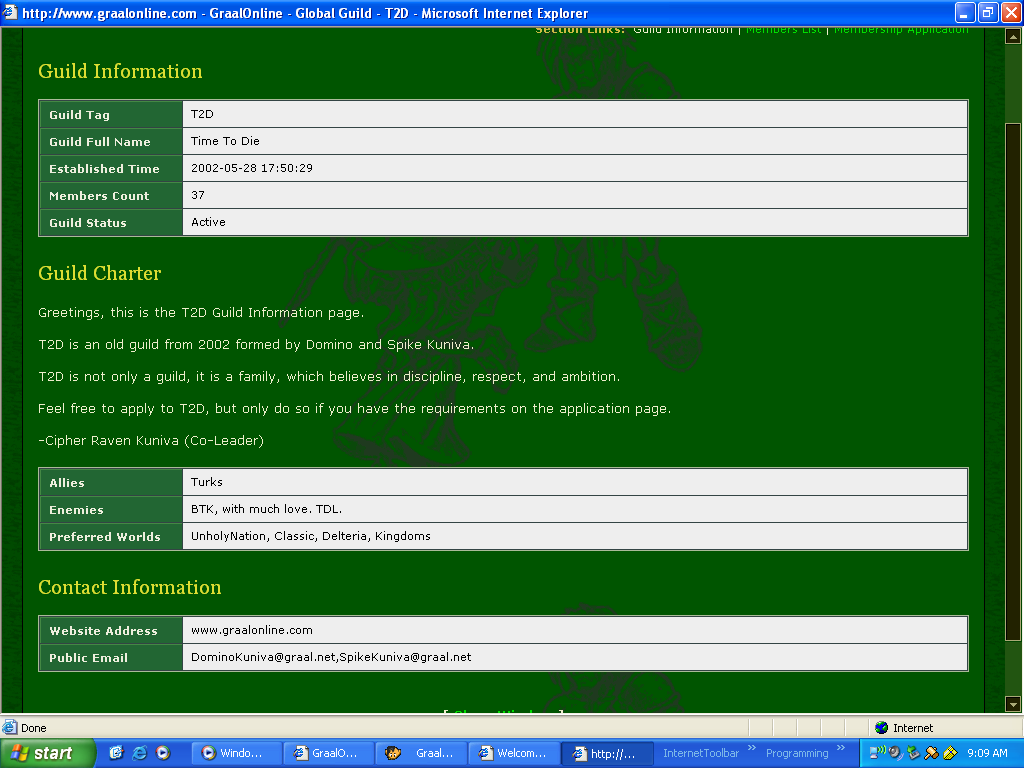The height and width of the screenshot is (768, 1024).
Task: Click the Guild Information heading
Action: (x=120, y=71)
